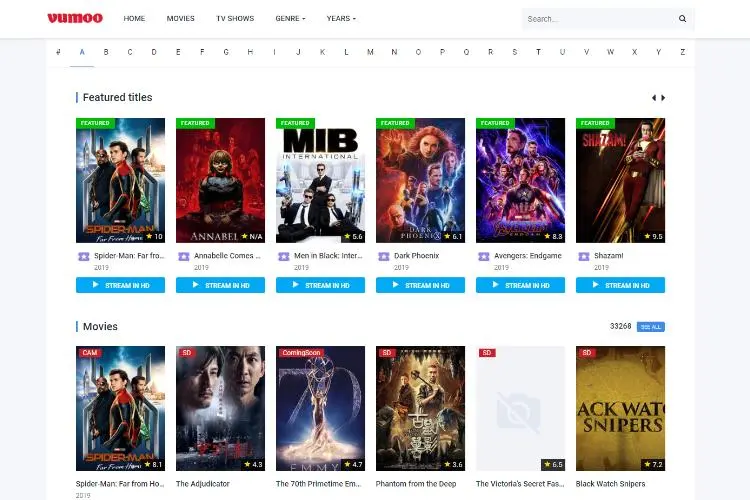Stream Annabelle Comes Home in HD
This screenshot has width=750, height=500.
pyautogui.click(x=221, y=285)
